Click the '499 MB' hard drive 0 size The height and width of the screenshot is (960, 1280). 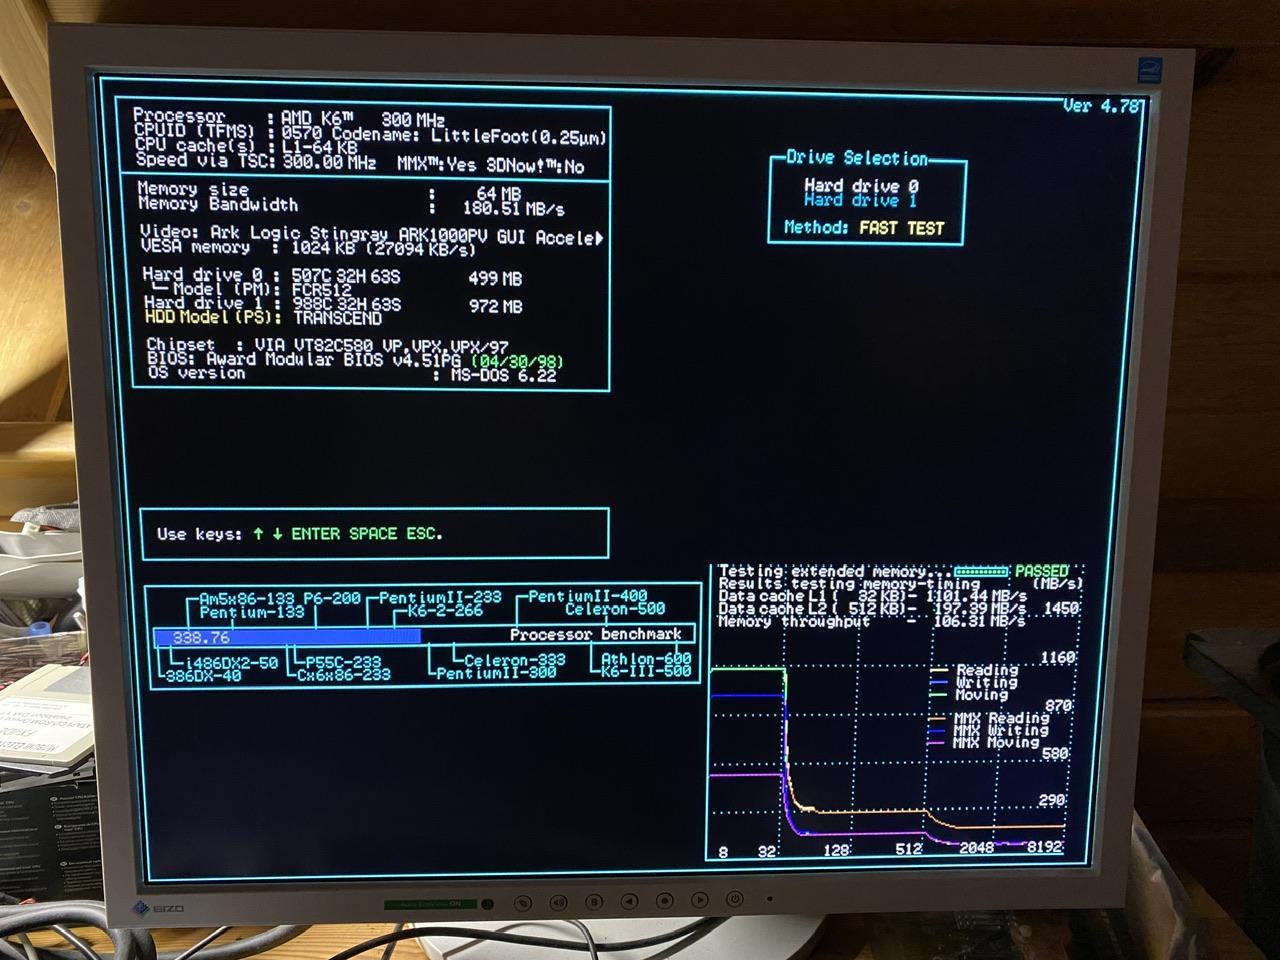[x=495, y=278]
